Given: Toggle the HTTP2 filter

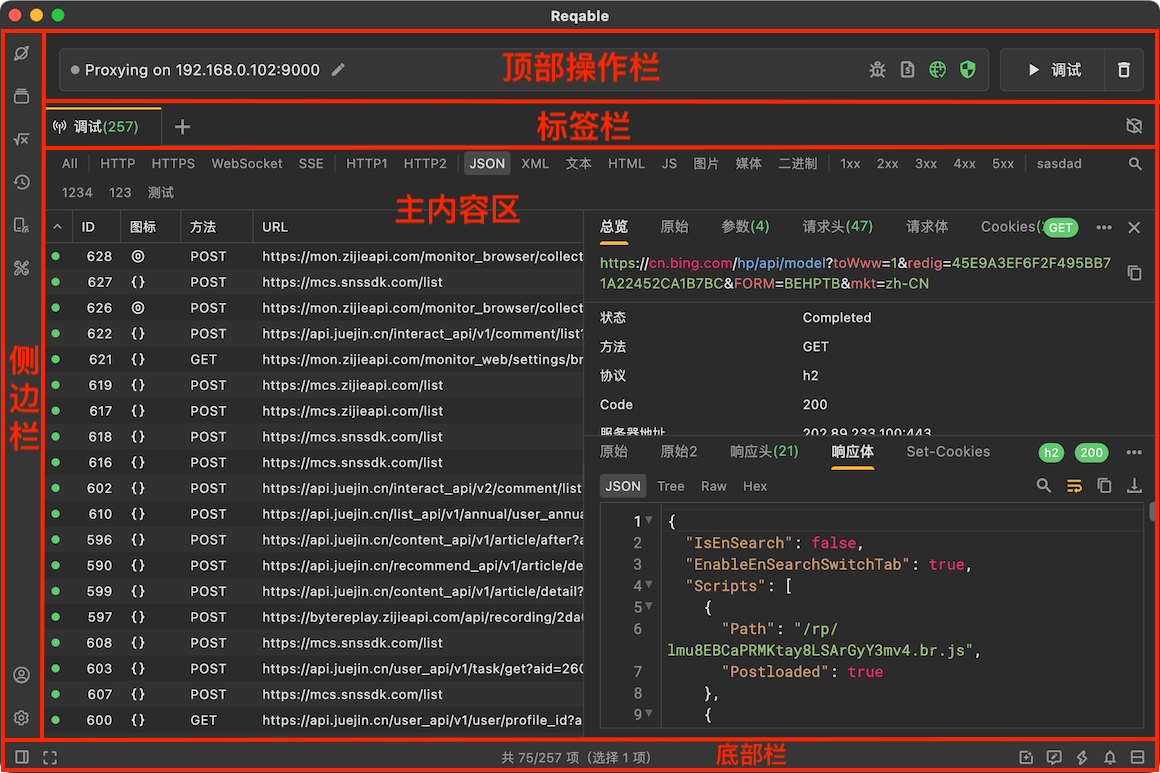Looking at the screenshot, I should tap(425, 163).
